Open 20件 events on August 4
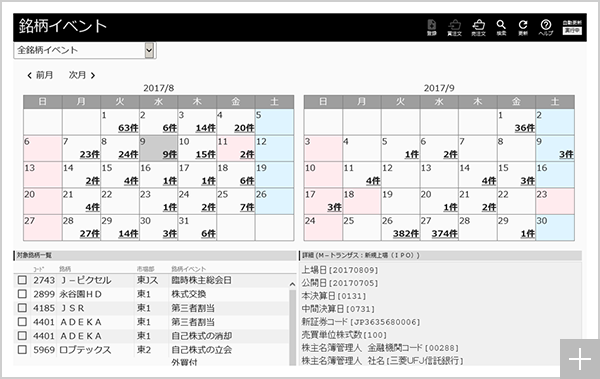This screenshot has height=379, width=600. [244, 128]
